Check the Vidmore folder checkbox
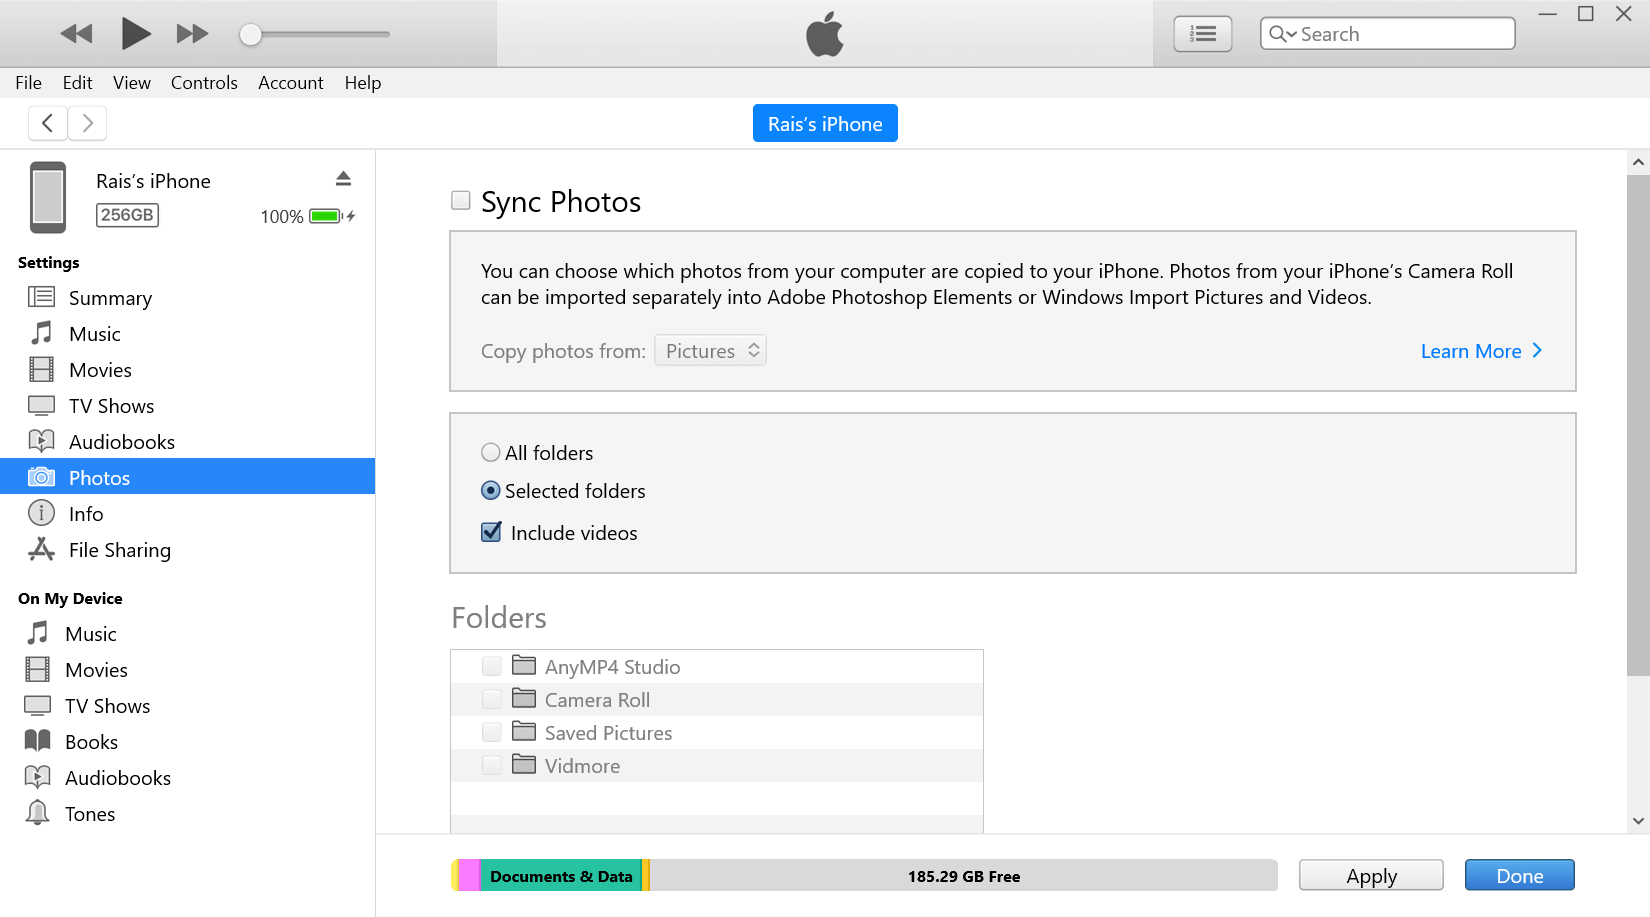This screenshot has width=1650, height=917. [492, 765]
